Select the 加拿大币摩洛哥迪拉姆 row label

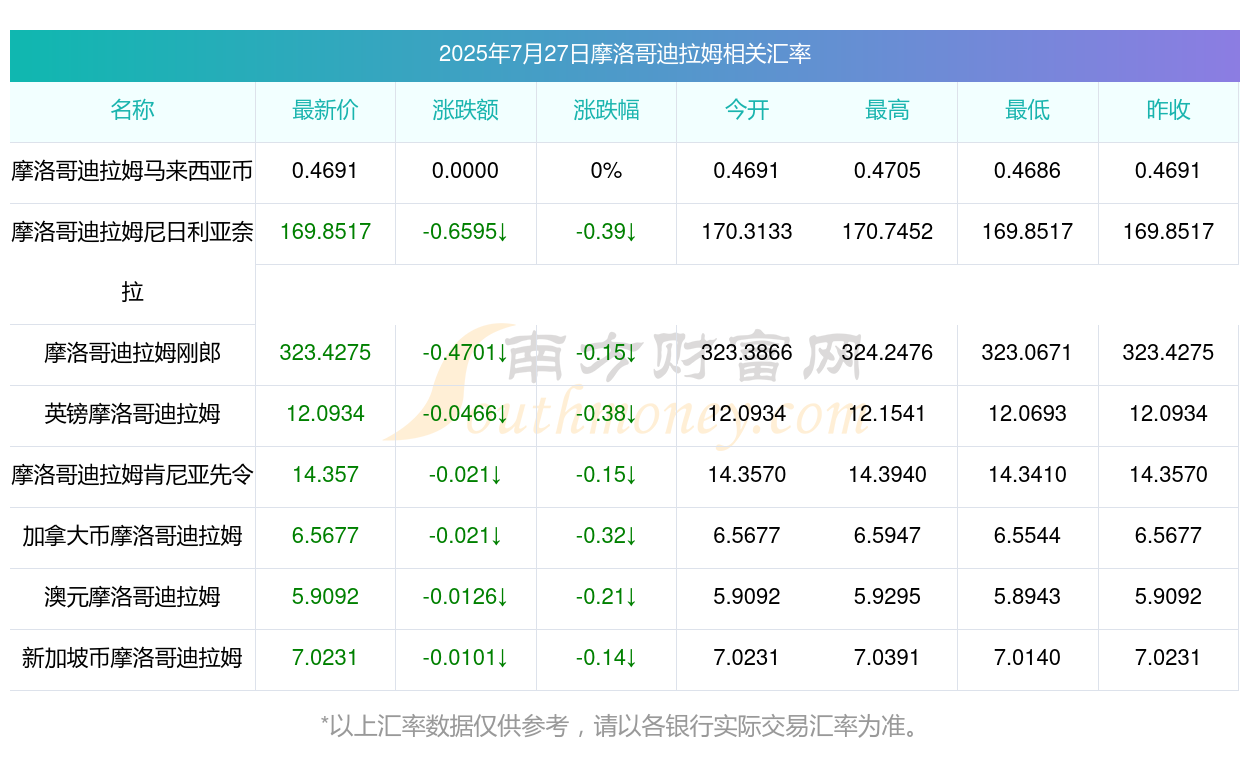click(132, 536)
